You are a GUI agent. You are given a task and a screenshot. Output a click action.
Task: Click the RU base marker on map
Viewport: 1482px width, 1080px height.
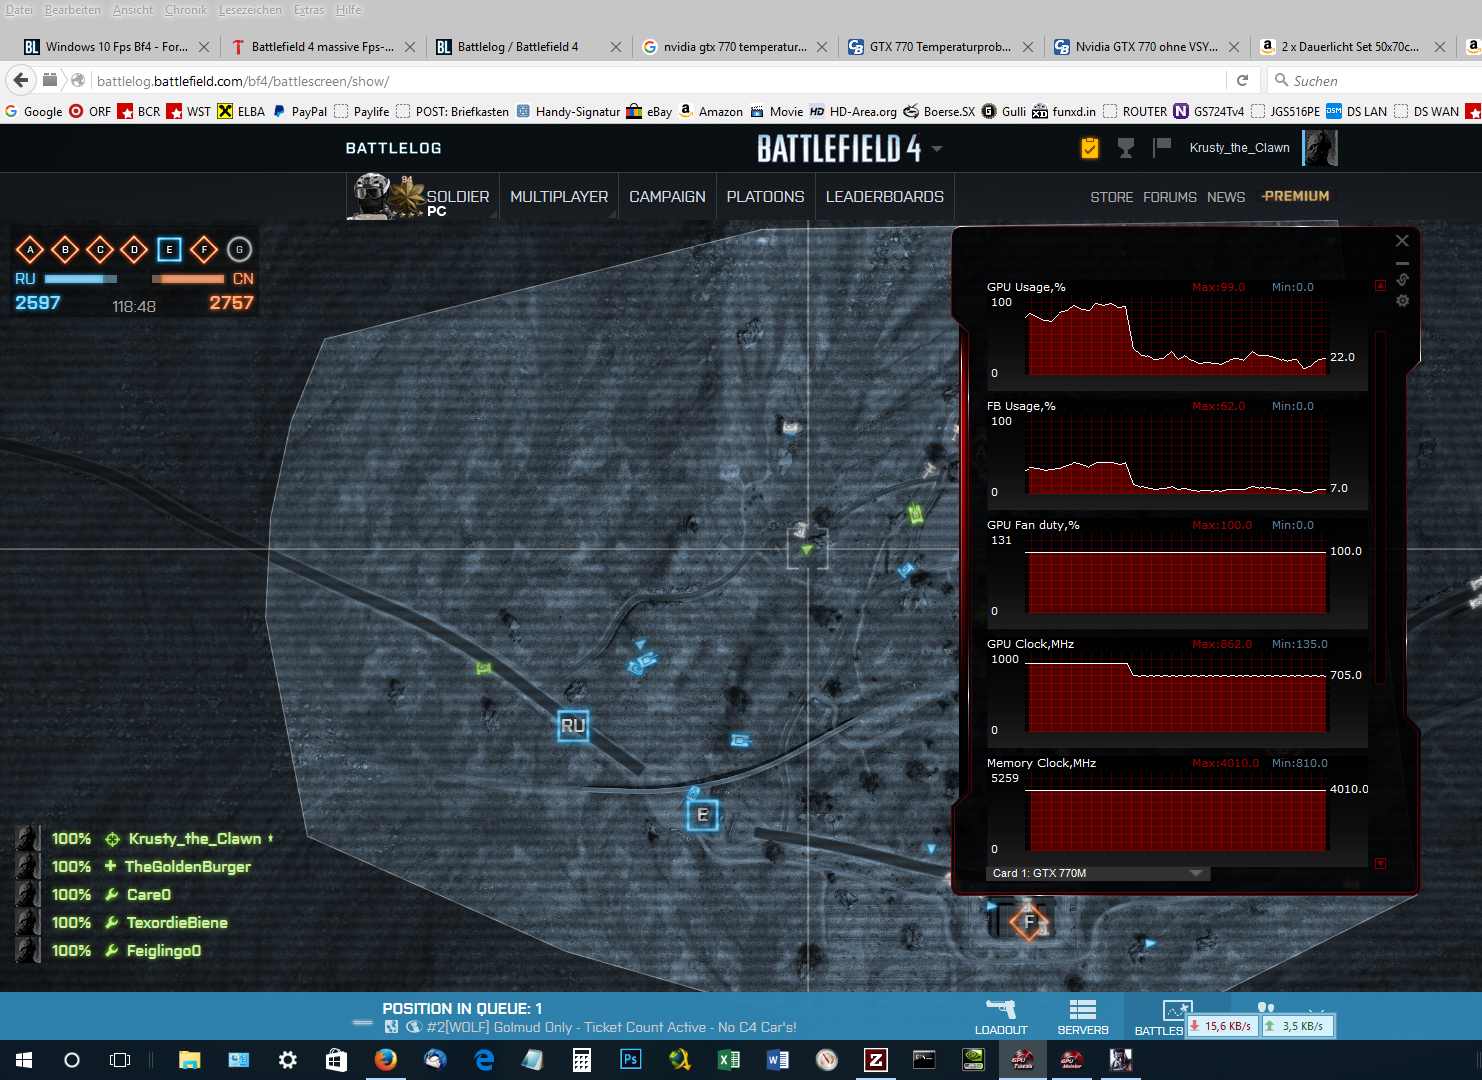[x=573, y=726]
